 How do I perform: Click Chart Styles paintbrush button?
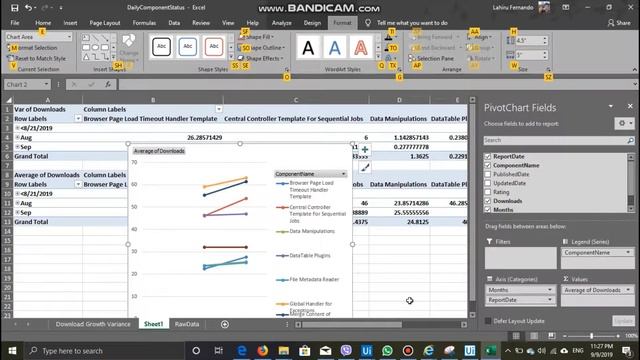pos(365,167)
